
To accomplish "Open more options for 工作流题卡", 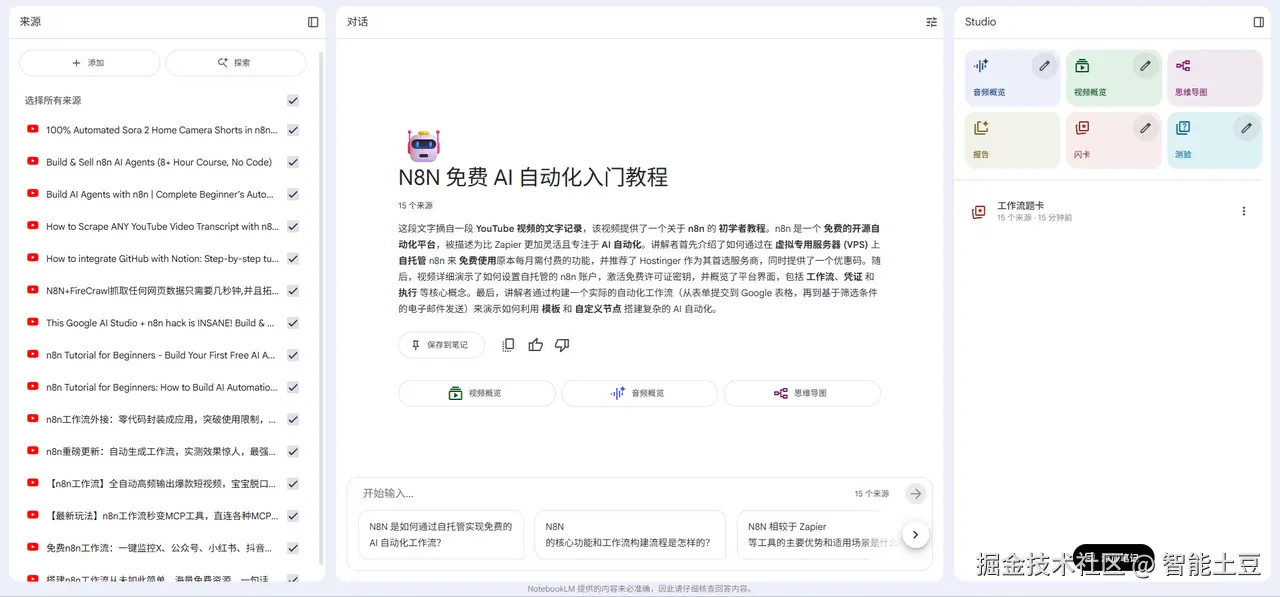I will [x=1244, y=211].
